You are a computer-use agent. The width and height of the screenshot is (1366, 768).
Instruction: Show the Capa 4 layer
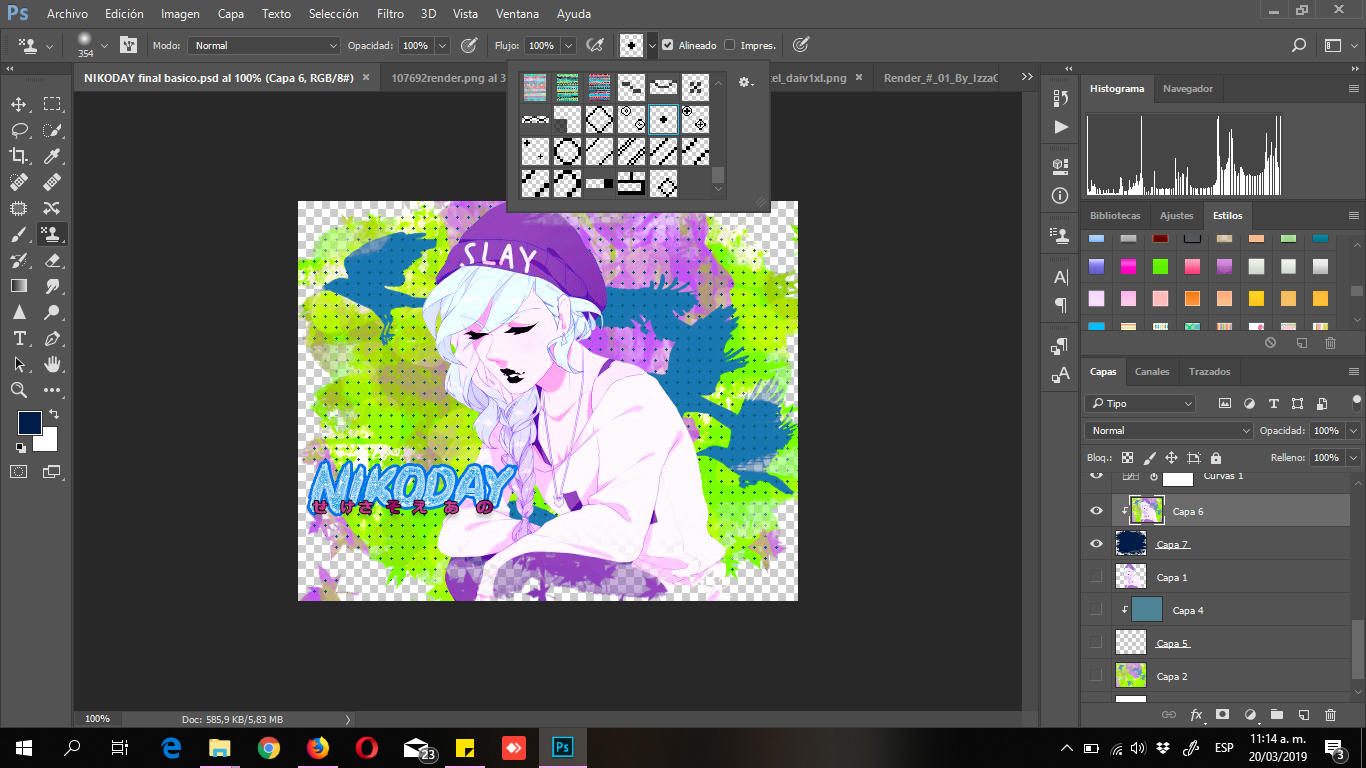coord(1096,610)
